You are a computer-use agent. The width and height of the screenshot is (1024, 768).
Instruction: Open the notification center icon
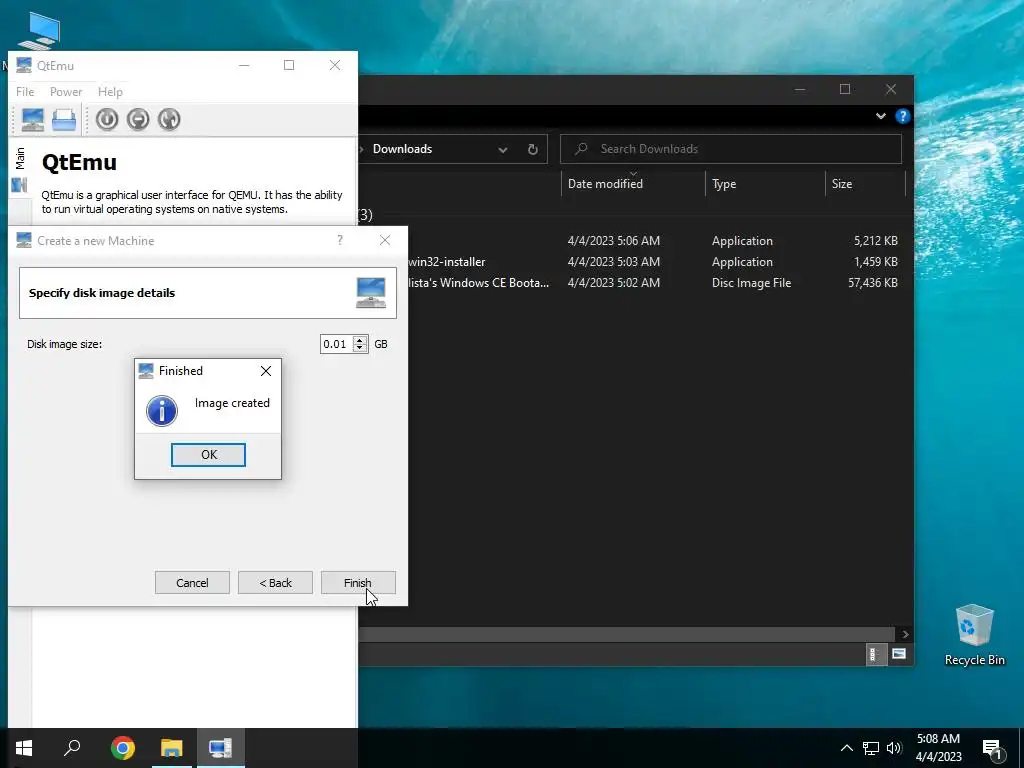point(992,749)
